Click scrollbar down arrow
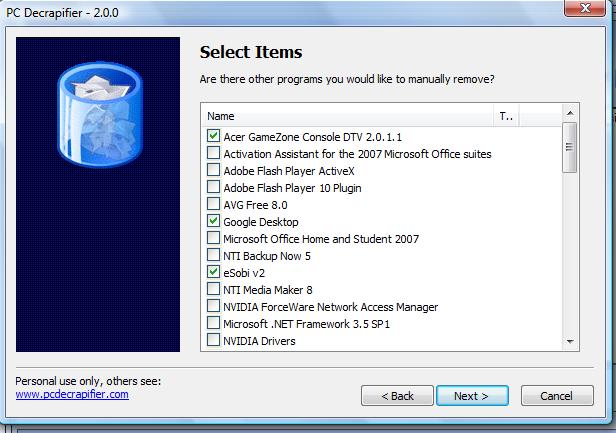616x433 pixels. point(570,342)
